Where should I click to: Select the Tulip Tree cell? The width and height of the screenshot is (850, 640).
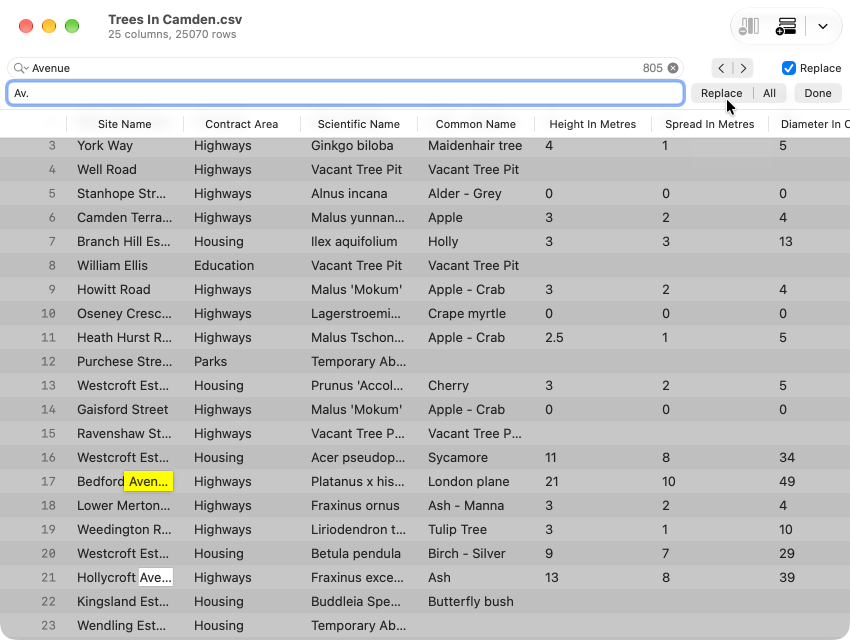(x=476, y=529)
